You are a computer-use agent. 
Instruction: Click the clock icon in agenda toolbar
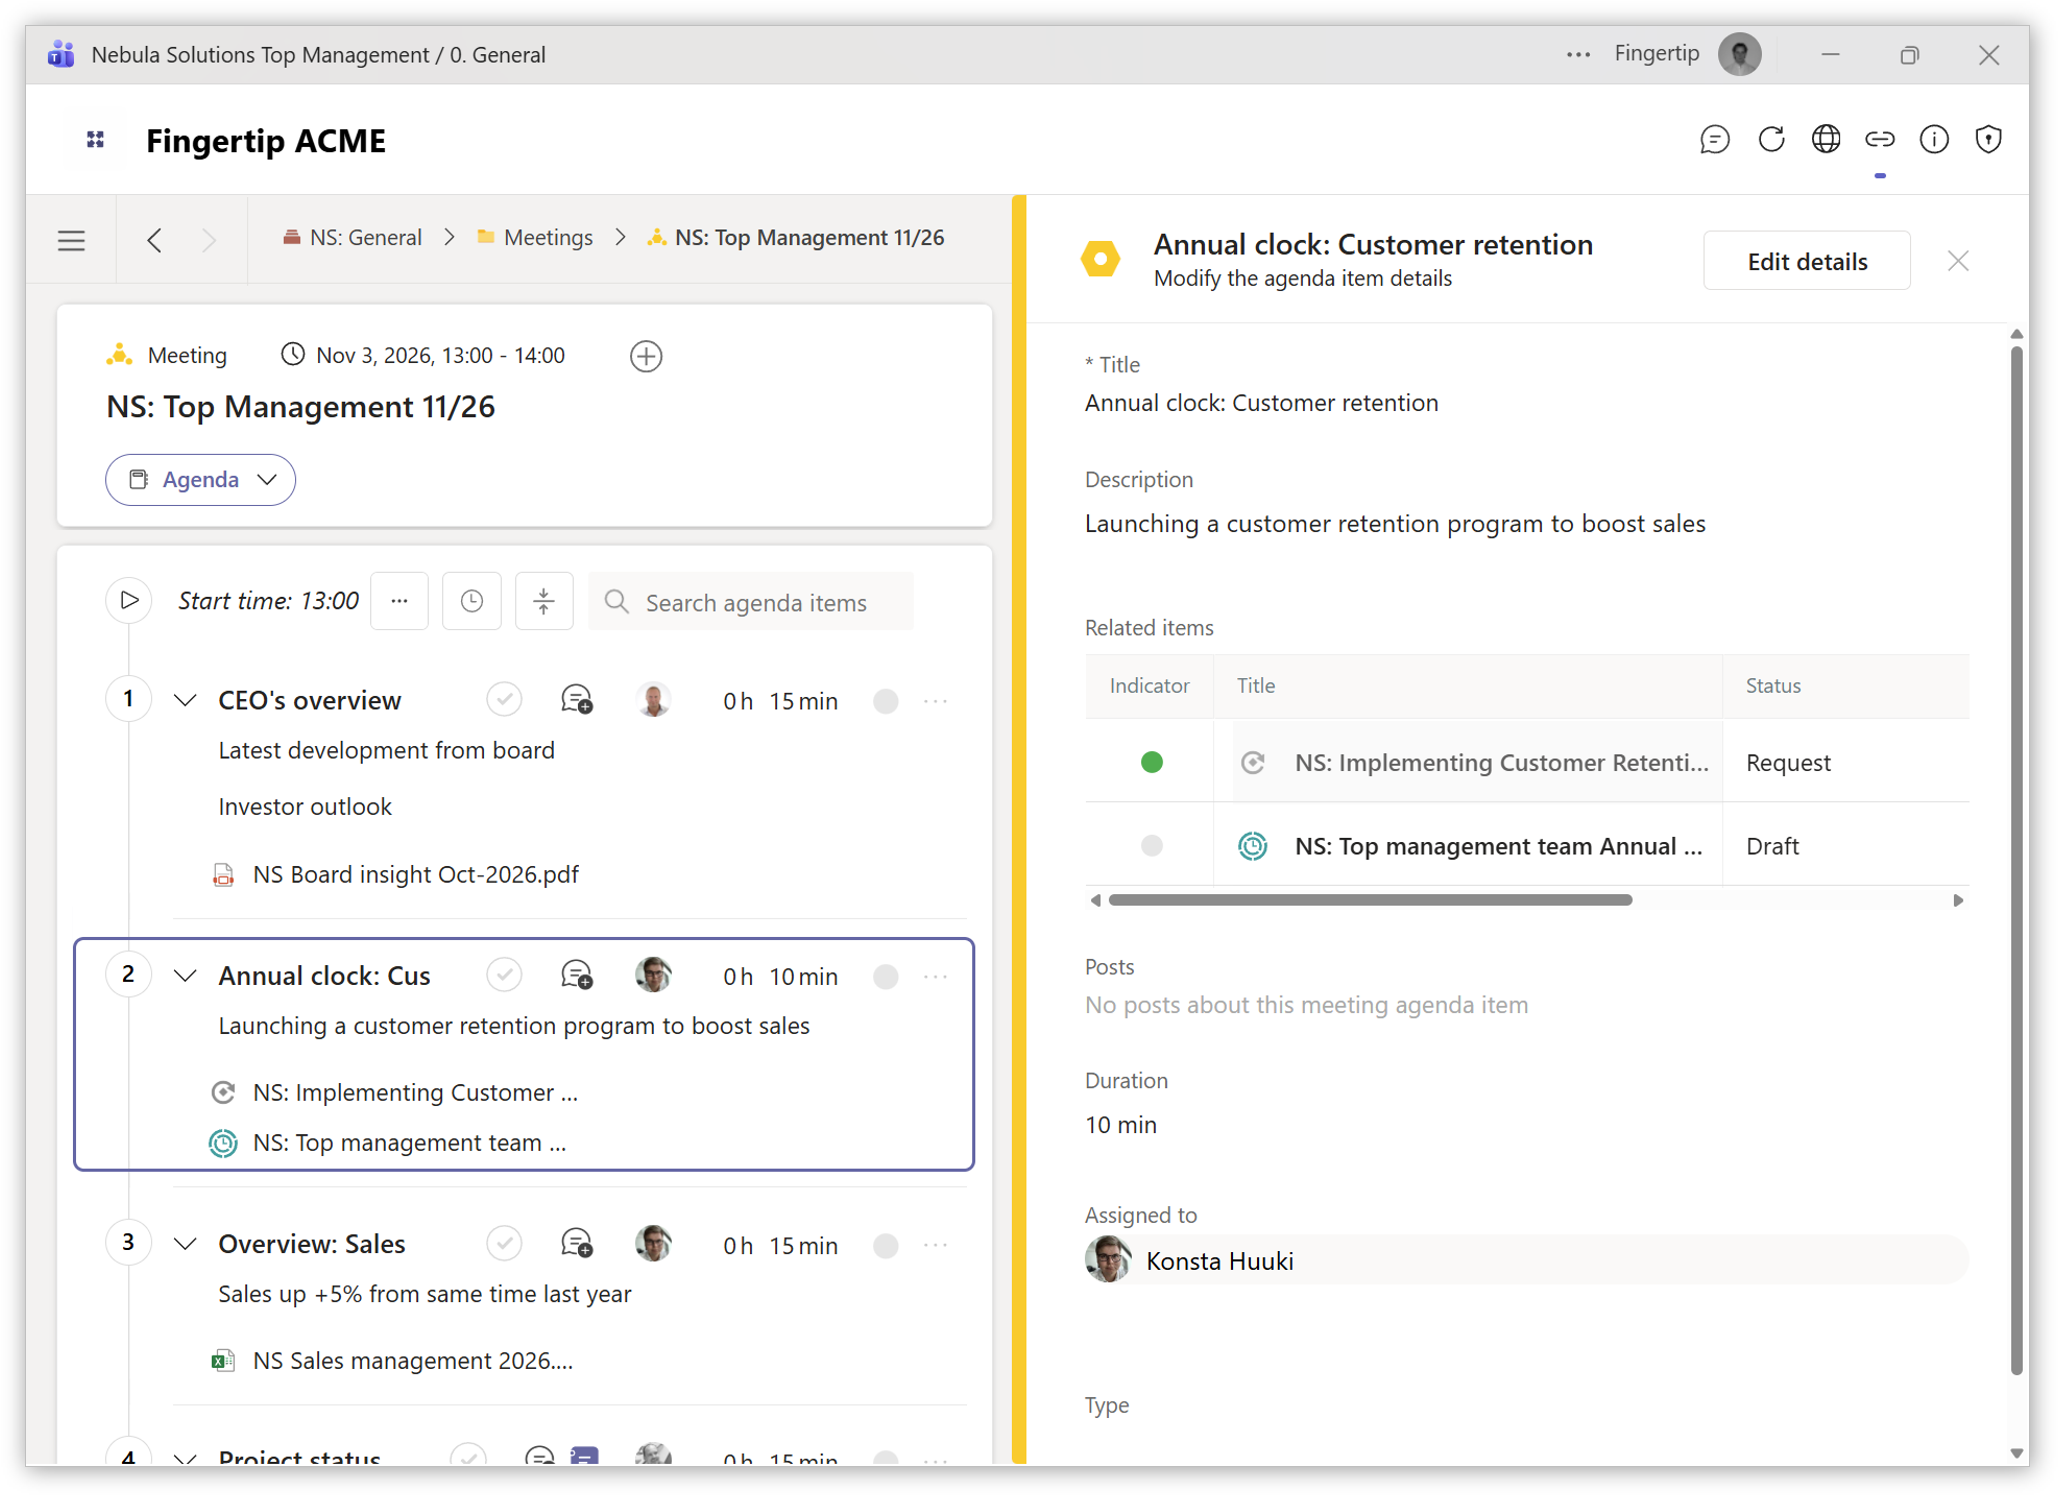(x=471, y=601)
